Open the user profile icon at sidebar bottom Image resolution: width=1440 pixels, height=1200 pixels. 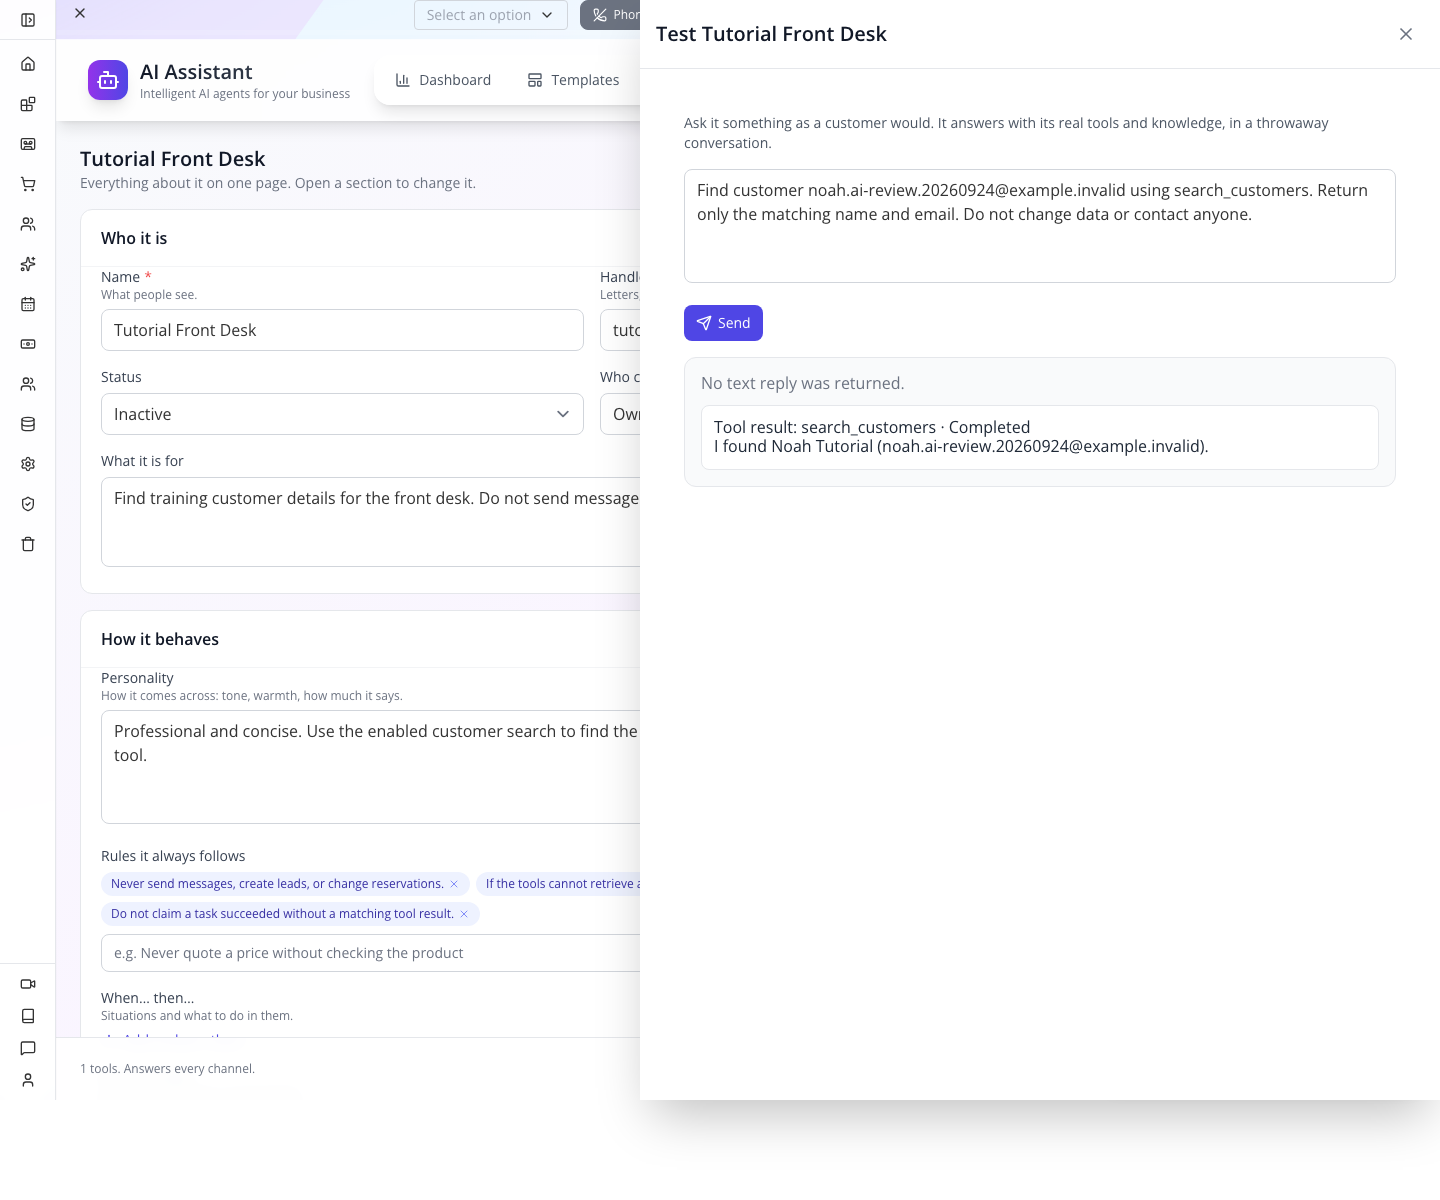pos(28,1080)
